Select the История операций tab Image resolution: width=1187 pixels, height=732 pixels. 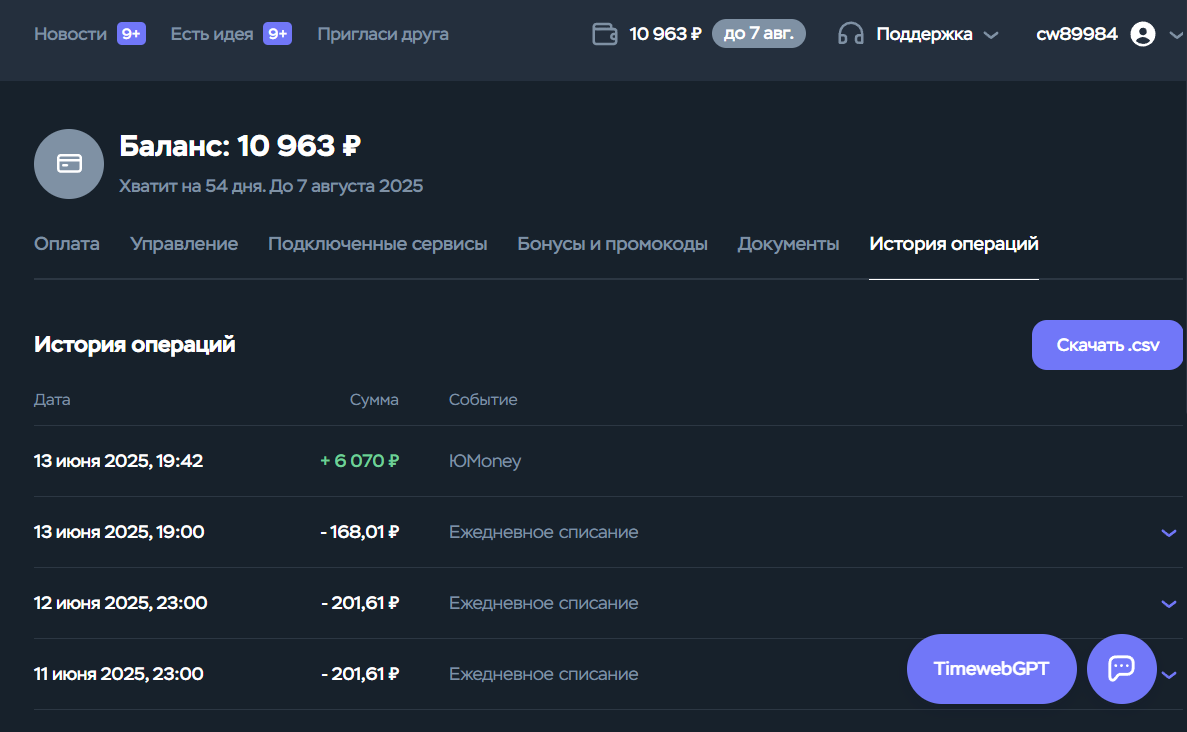tap(954, 244)
